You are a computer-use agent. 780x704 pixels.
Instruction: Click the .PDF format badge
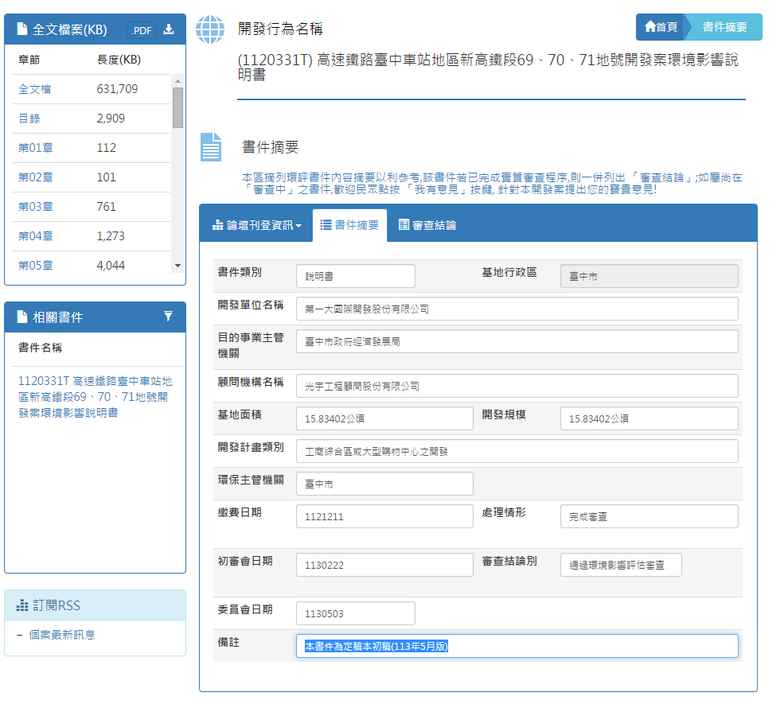(x=141, y=30)
